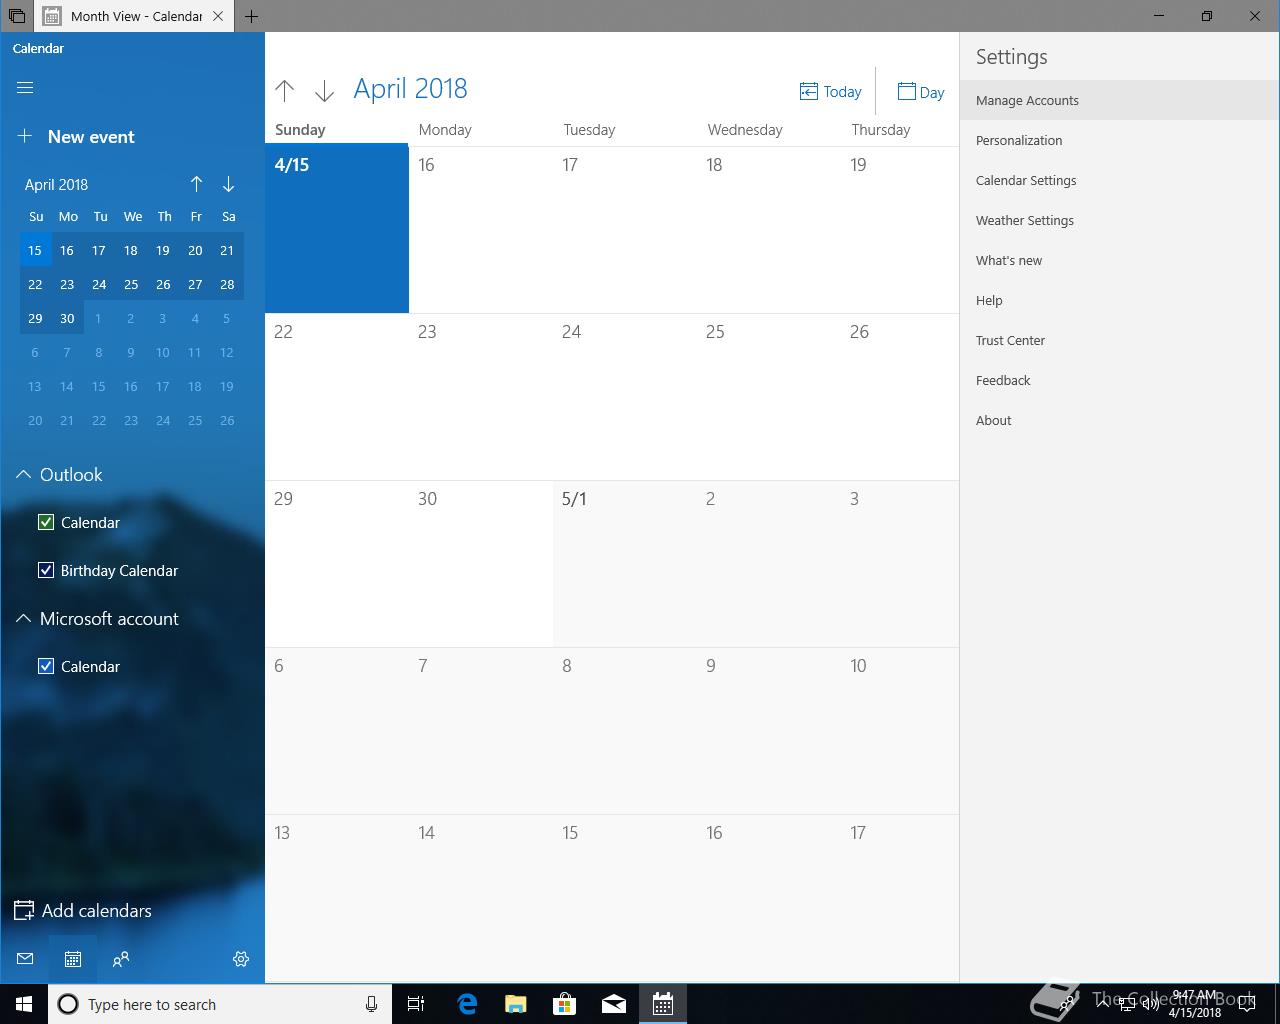Image resolution: width=1280 pixels, height=1024 pixels.
Task: Uncheck the Birthday Calendar checkbox
Action: pos(46,570)
